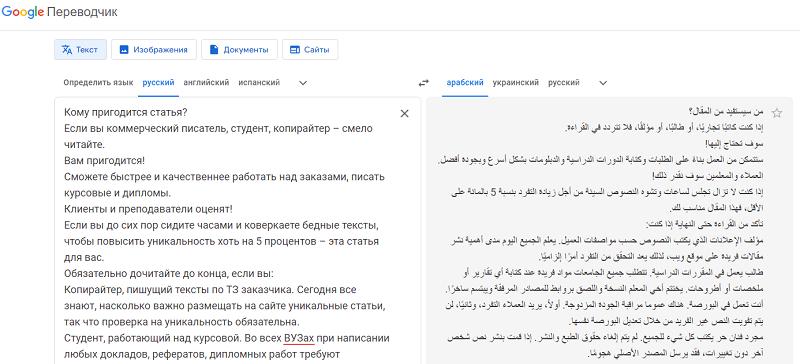Select английский as source language

pos(206,82)
